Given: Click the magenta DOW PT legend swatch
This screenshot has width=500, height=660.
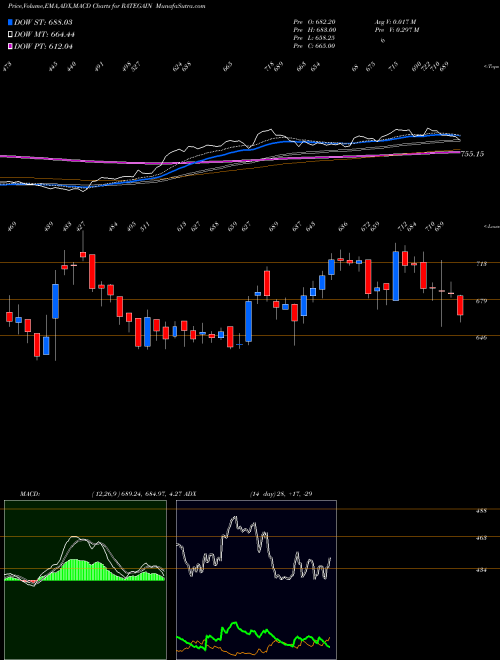Looking at the screenshot, I should pos(10,46).
